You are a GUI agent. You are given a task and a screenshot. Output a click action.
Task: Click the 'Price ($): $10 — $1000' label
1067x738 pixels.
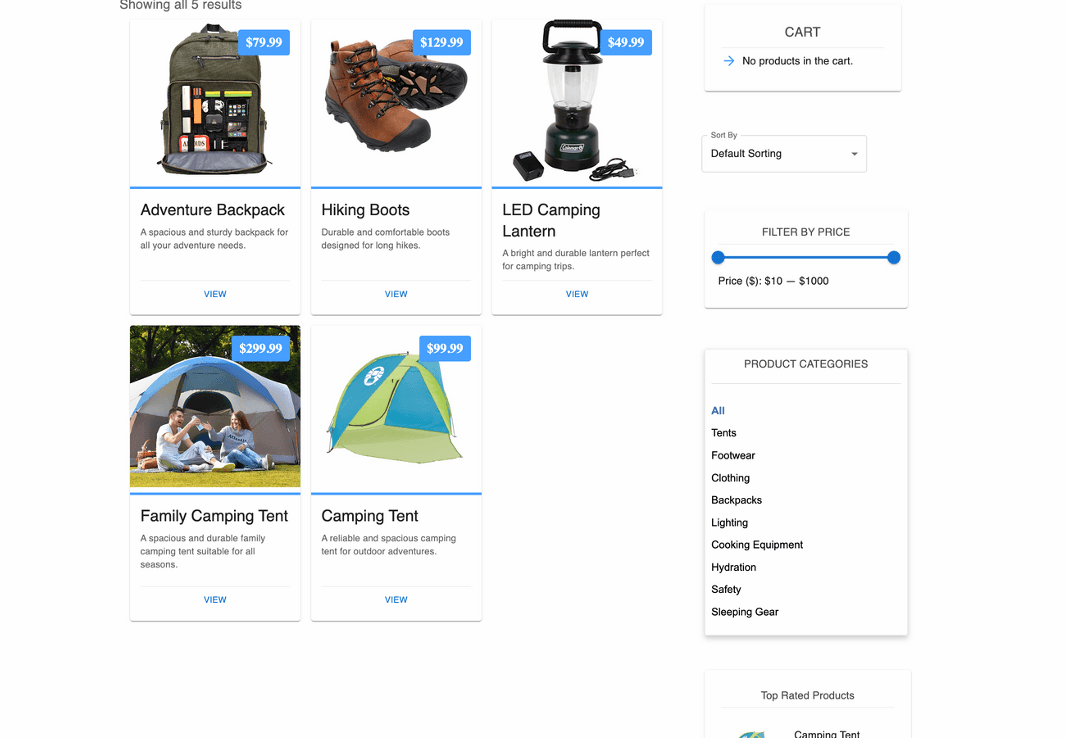pyautogui.click(x=773, y=281)
